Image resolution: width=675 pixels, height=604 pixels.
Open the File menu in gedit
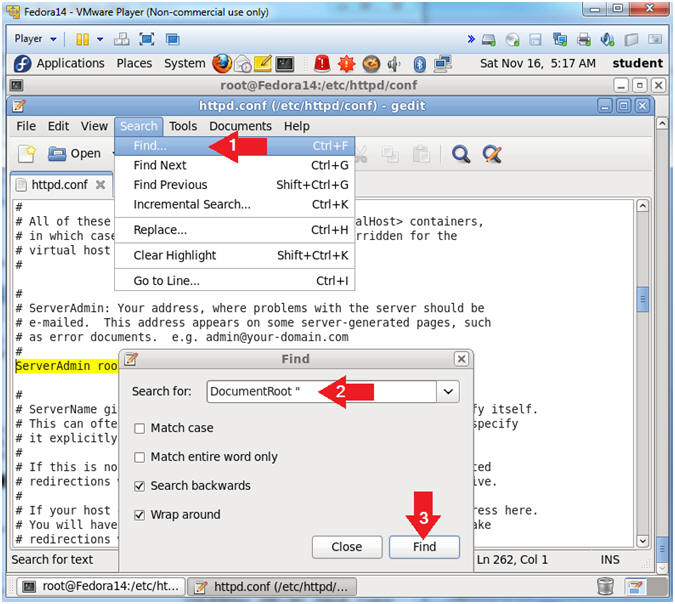pyautogui.click(x=26, y=126)
